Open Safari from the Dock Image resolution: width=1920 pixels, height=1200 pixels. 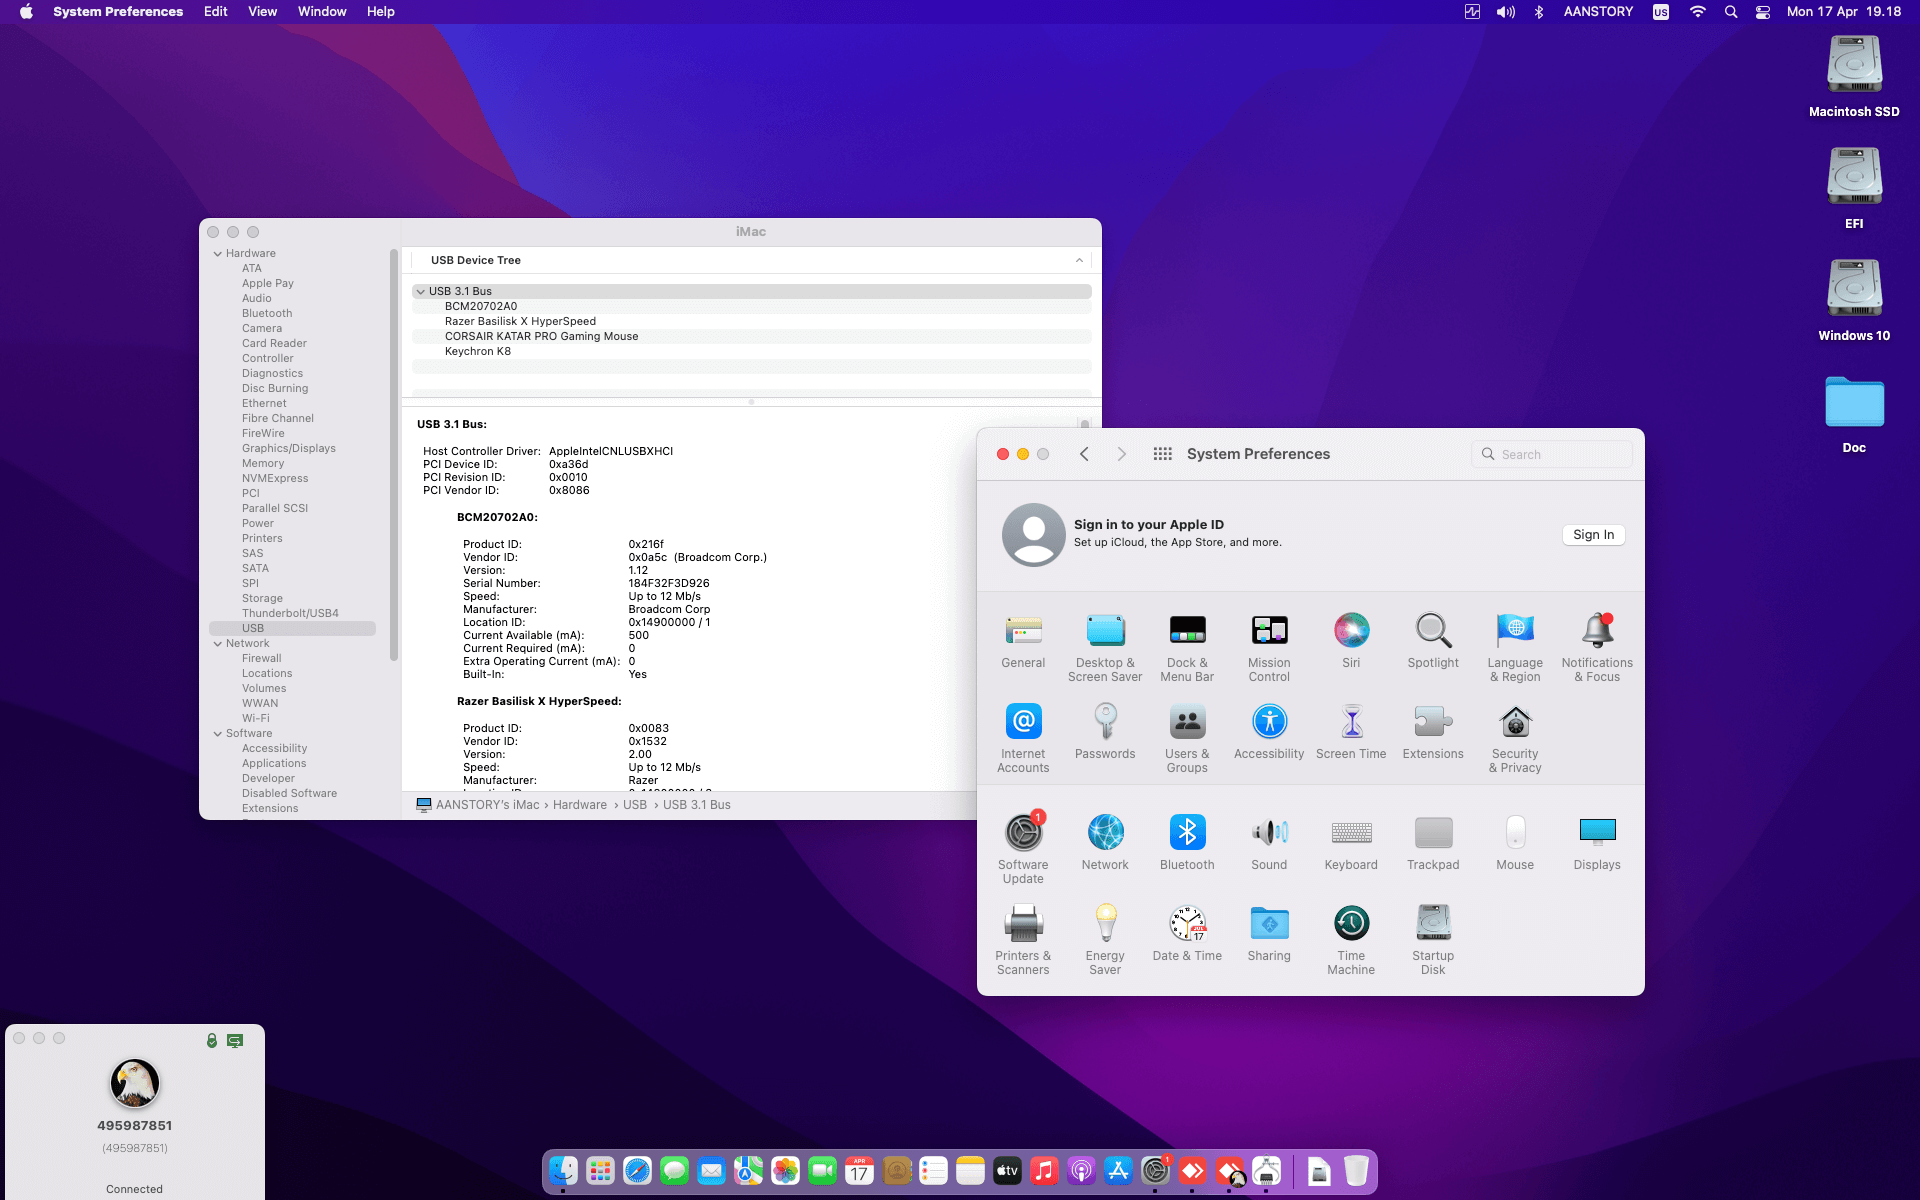[637, 1170]
